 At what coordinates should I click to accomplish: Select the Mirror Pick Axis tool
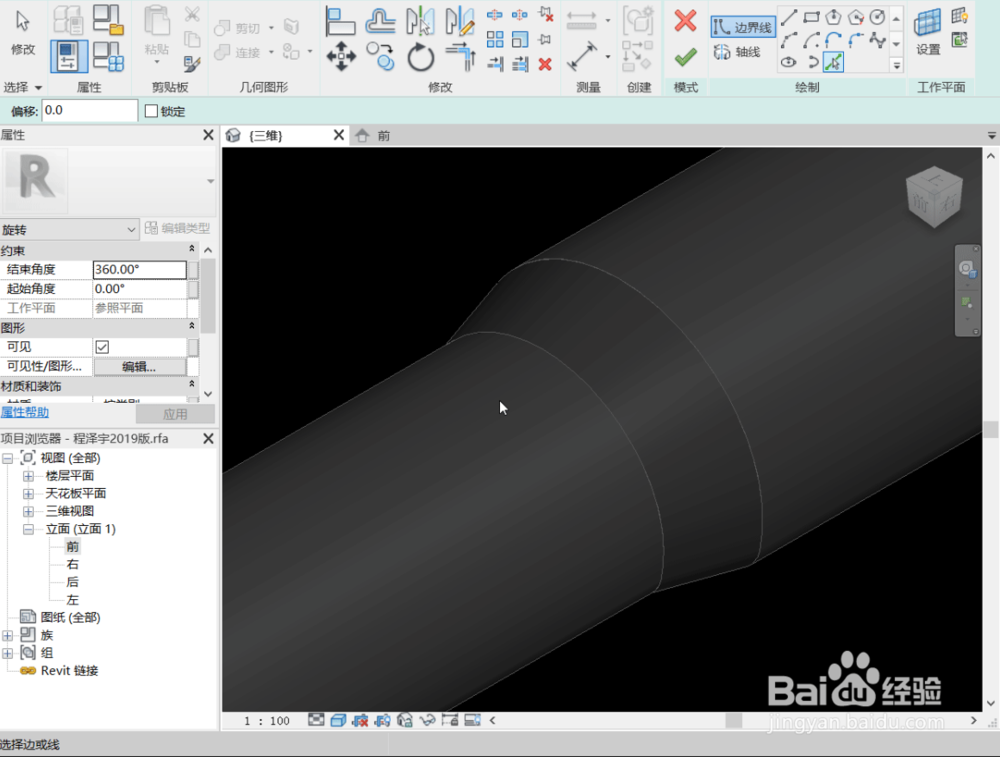click(420, 21)
